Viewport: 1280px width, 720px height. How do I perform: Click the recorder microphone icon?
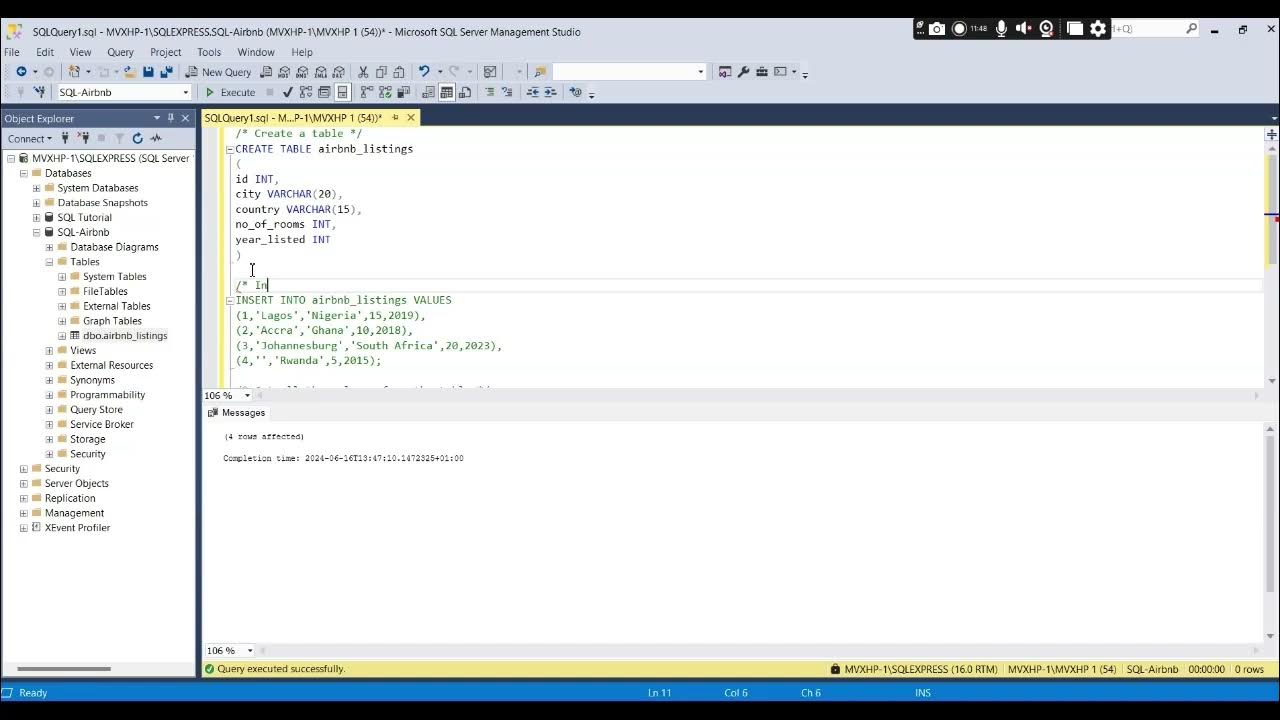click(x=1001, y=29)
